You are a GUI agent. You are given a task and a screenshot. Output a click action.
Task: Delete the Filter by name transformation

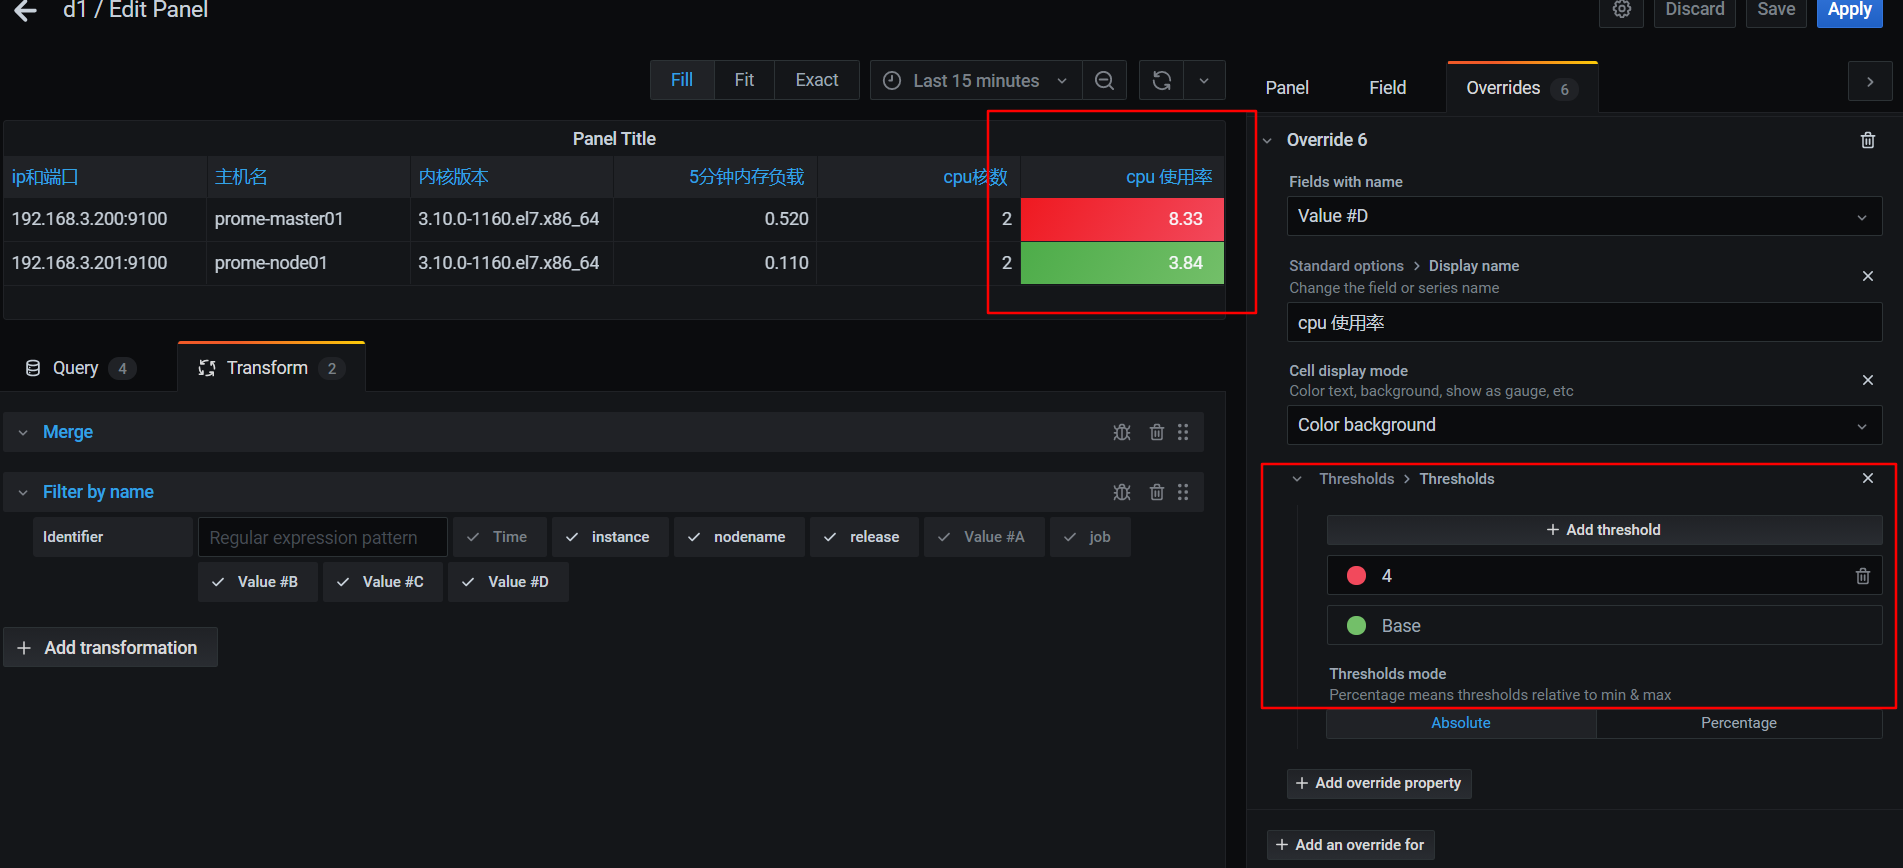[1156, 492]
